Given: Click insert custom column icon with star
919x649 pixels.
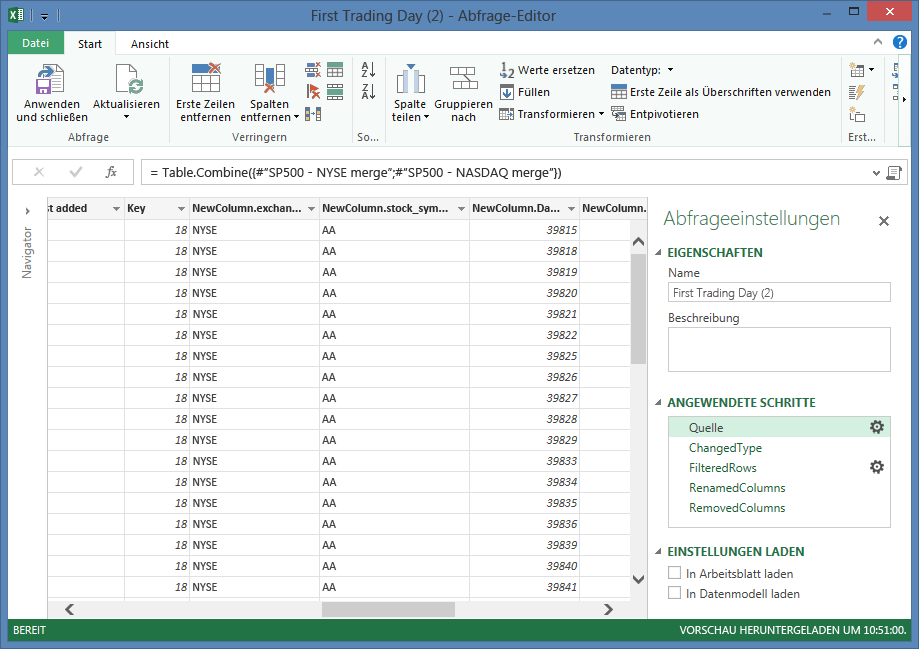Looking at the screenshot, I should click(857, 70).
